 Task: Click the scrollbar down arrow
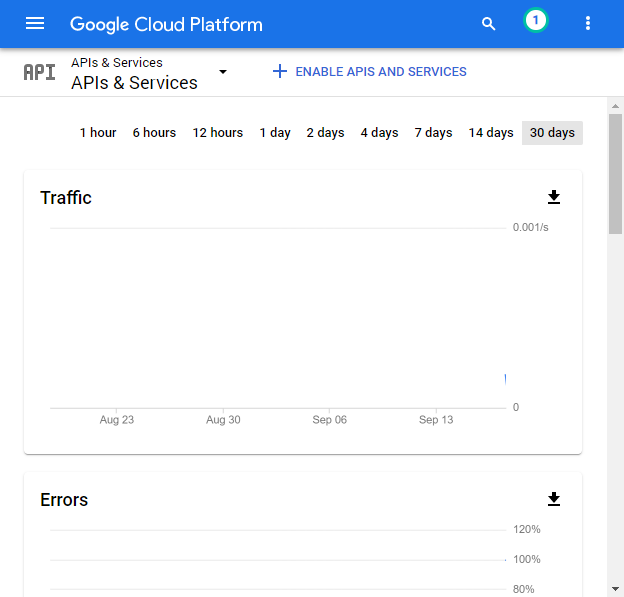point(615,589)
